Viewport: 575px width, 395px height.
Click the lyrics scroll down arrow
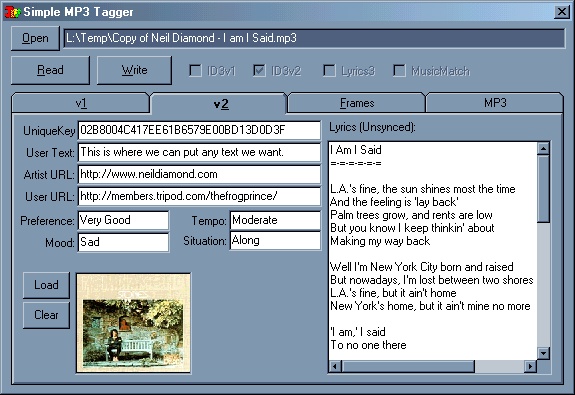(543, 353)
